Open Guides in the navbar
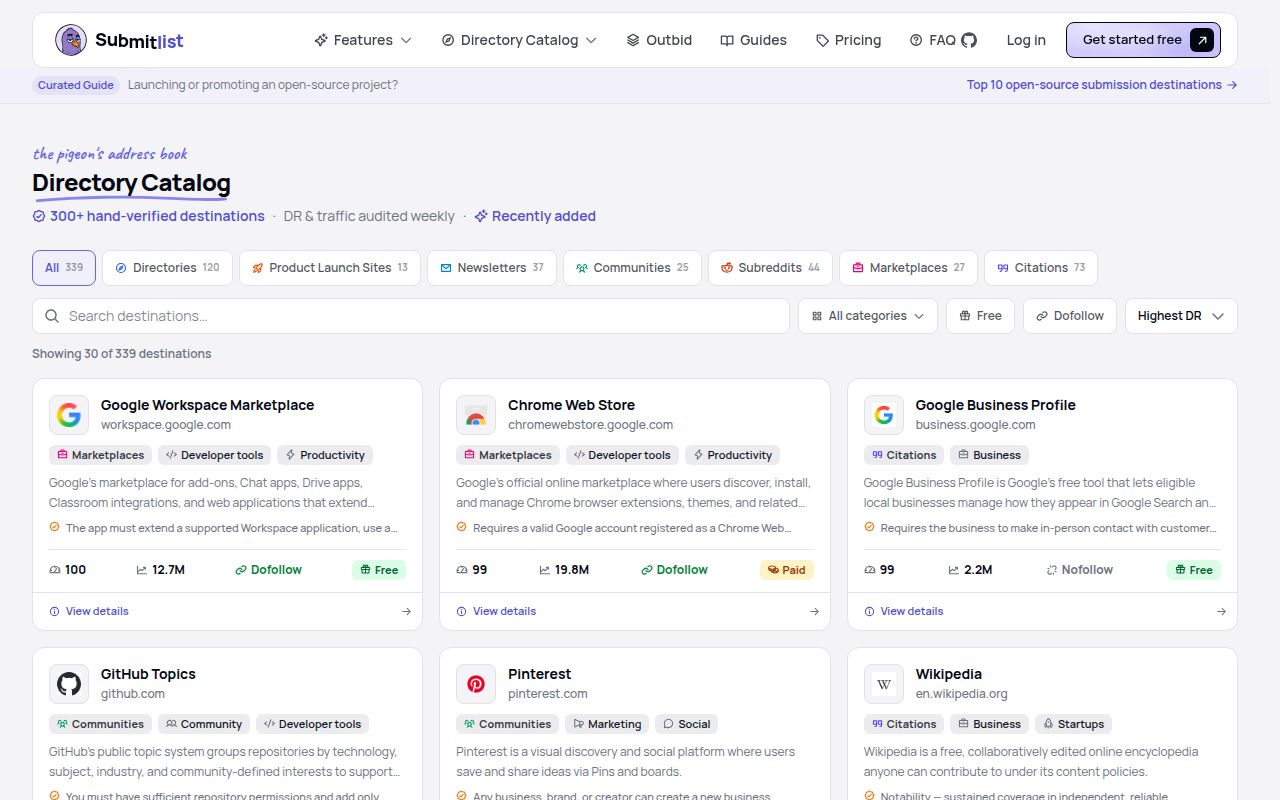The image size is (1280, 800). 753,40
